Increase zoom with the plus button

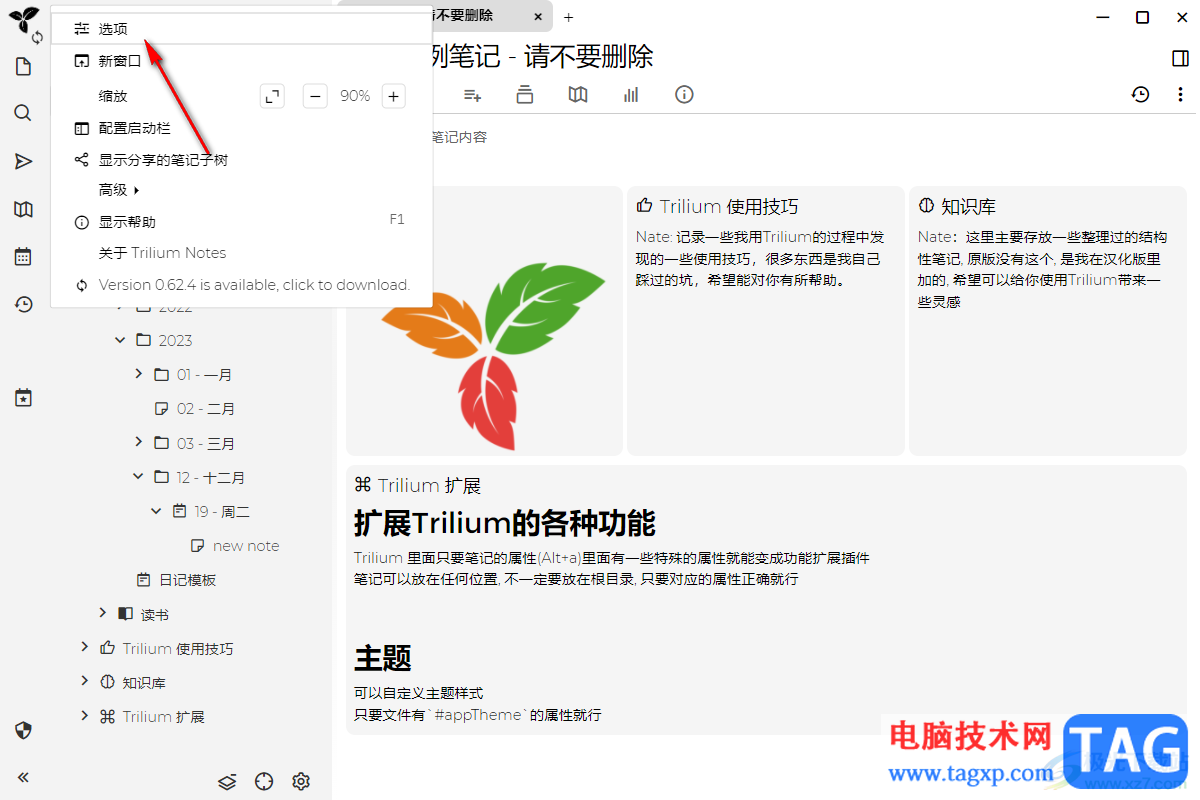pos(394,96)
